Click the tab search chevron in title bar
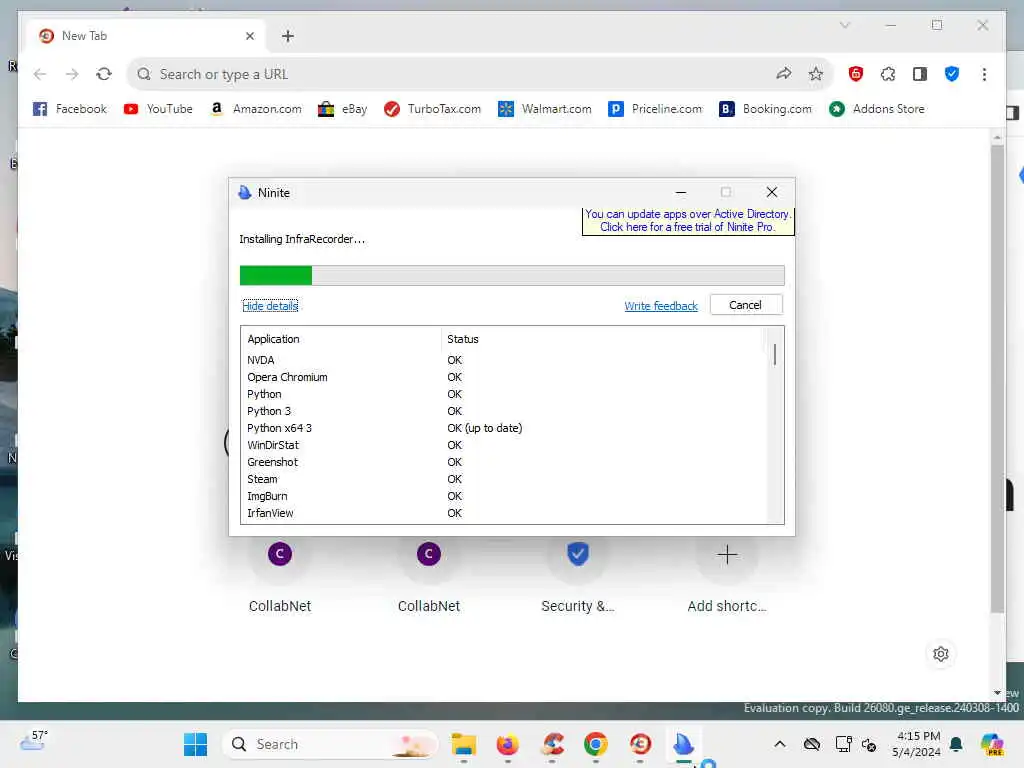 point(845,25)
